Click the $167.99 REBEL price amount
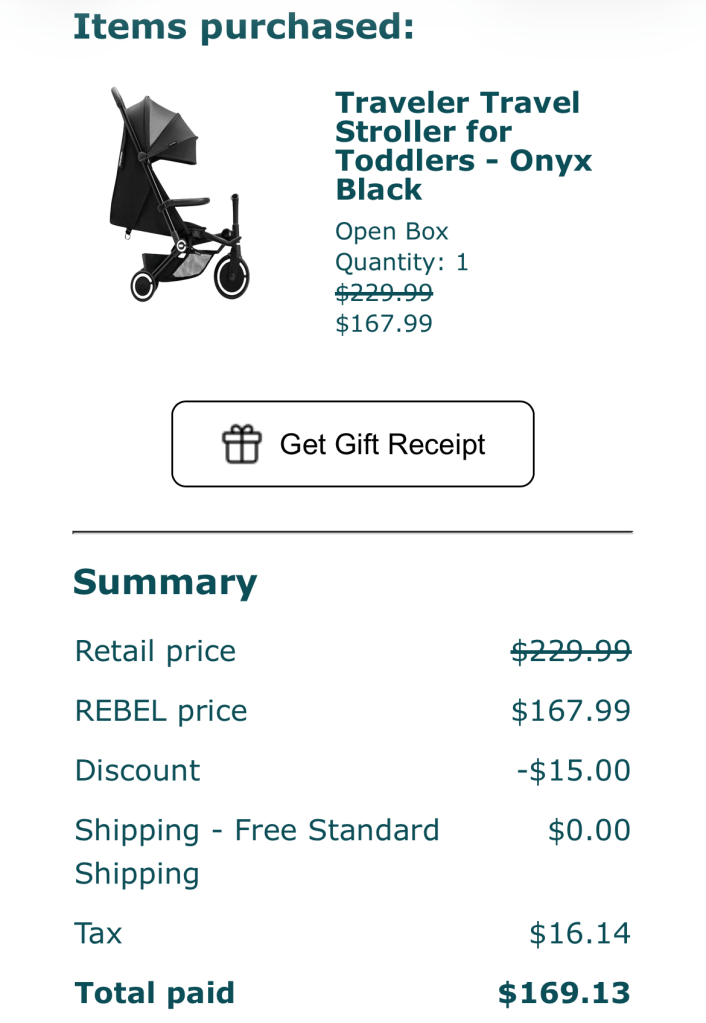 pos(570,711)
